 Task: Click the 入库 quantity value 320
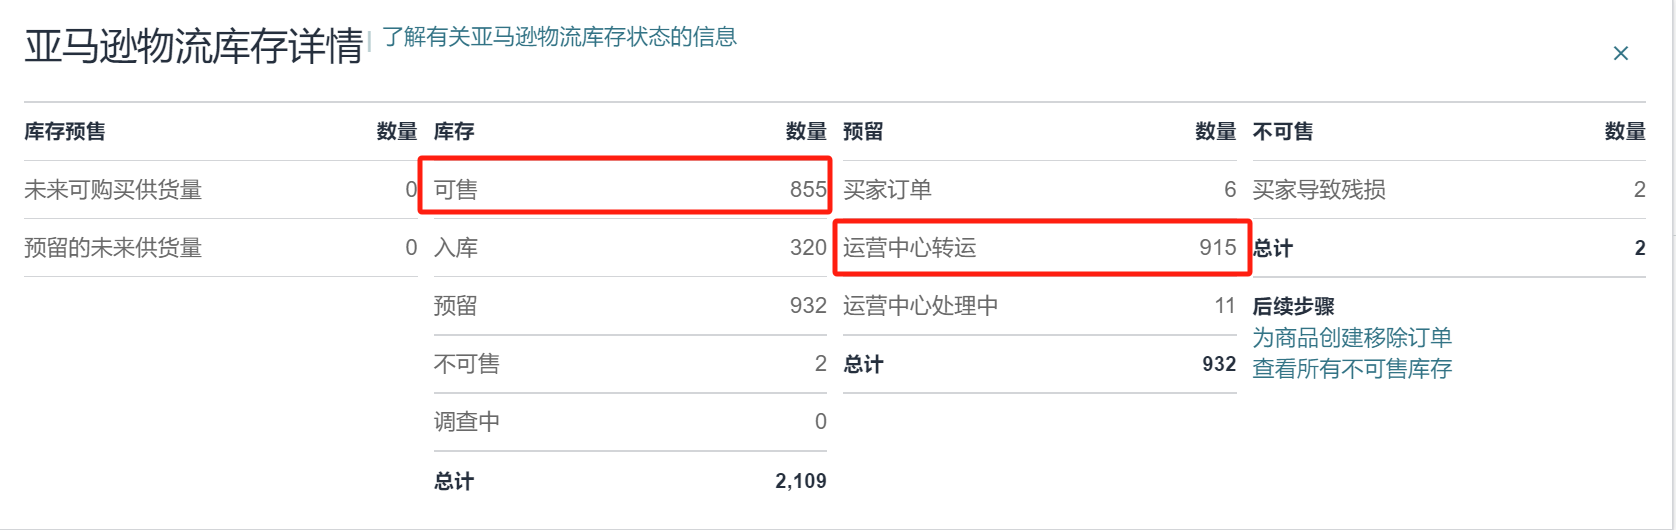coord(808,248)
